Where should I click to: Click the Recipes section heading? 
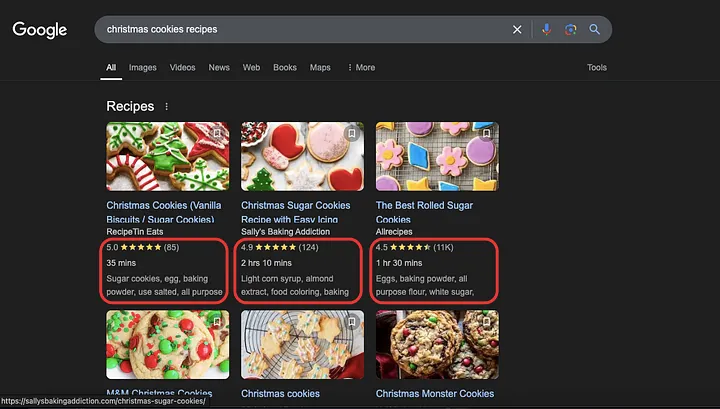pyautogui.click(x=130, y=106)
